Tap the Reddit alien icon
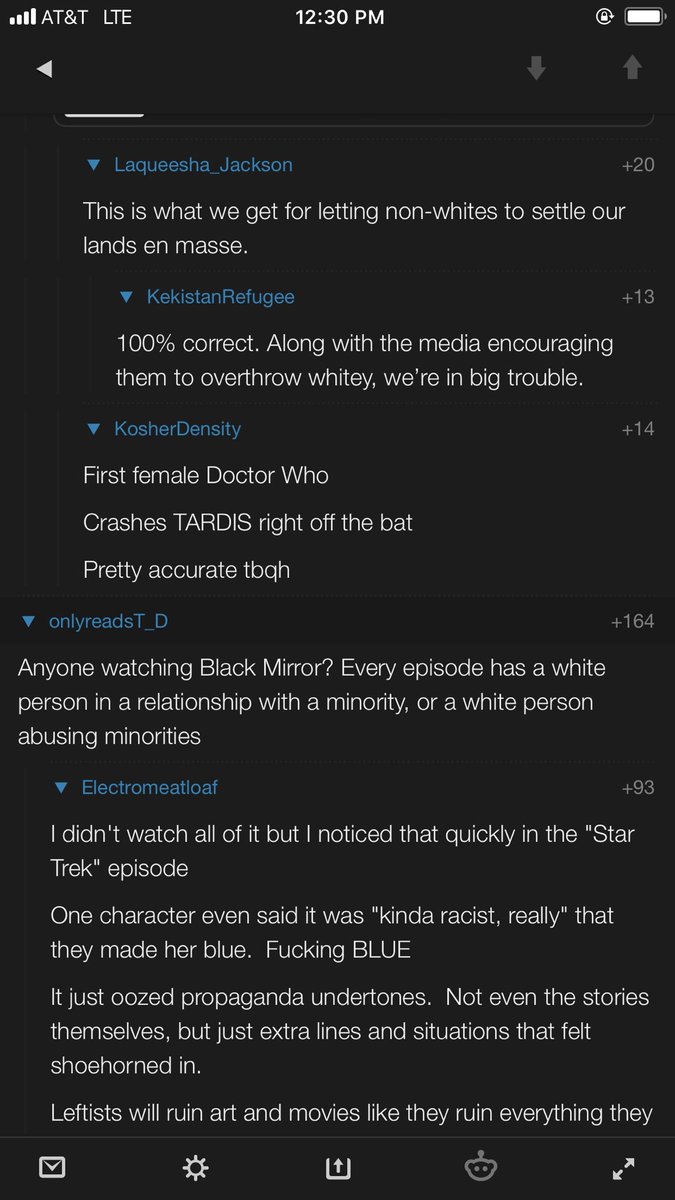 pyautogui.click(x=481, y=1167)
